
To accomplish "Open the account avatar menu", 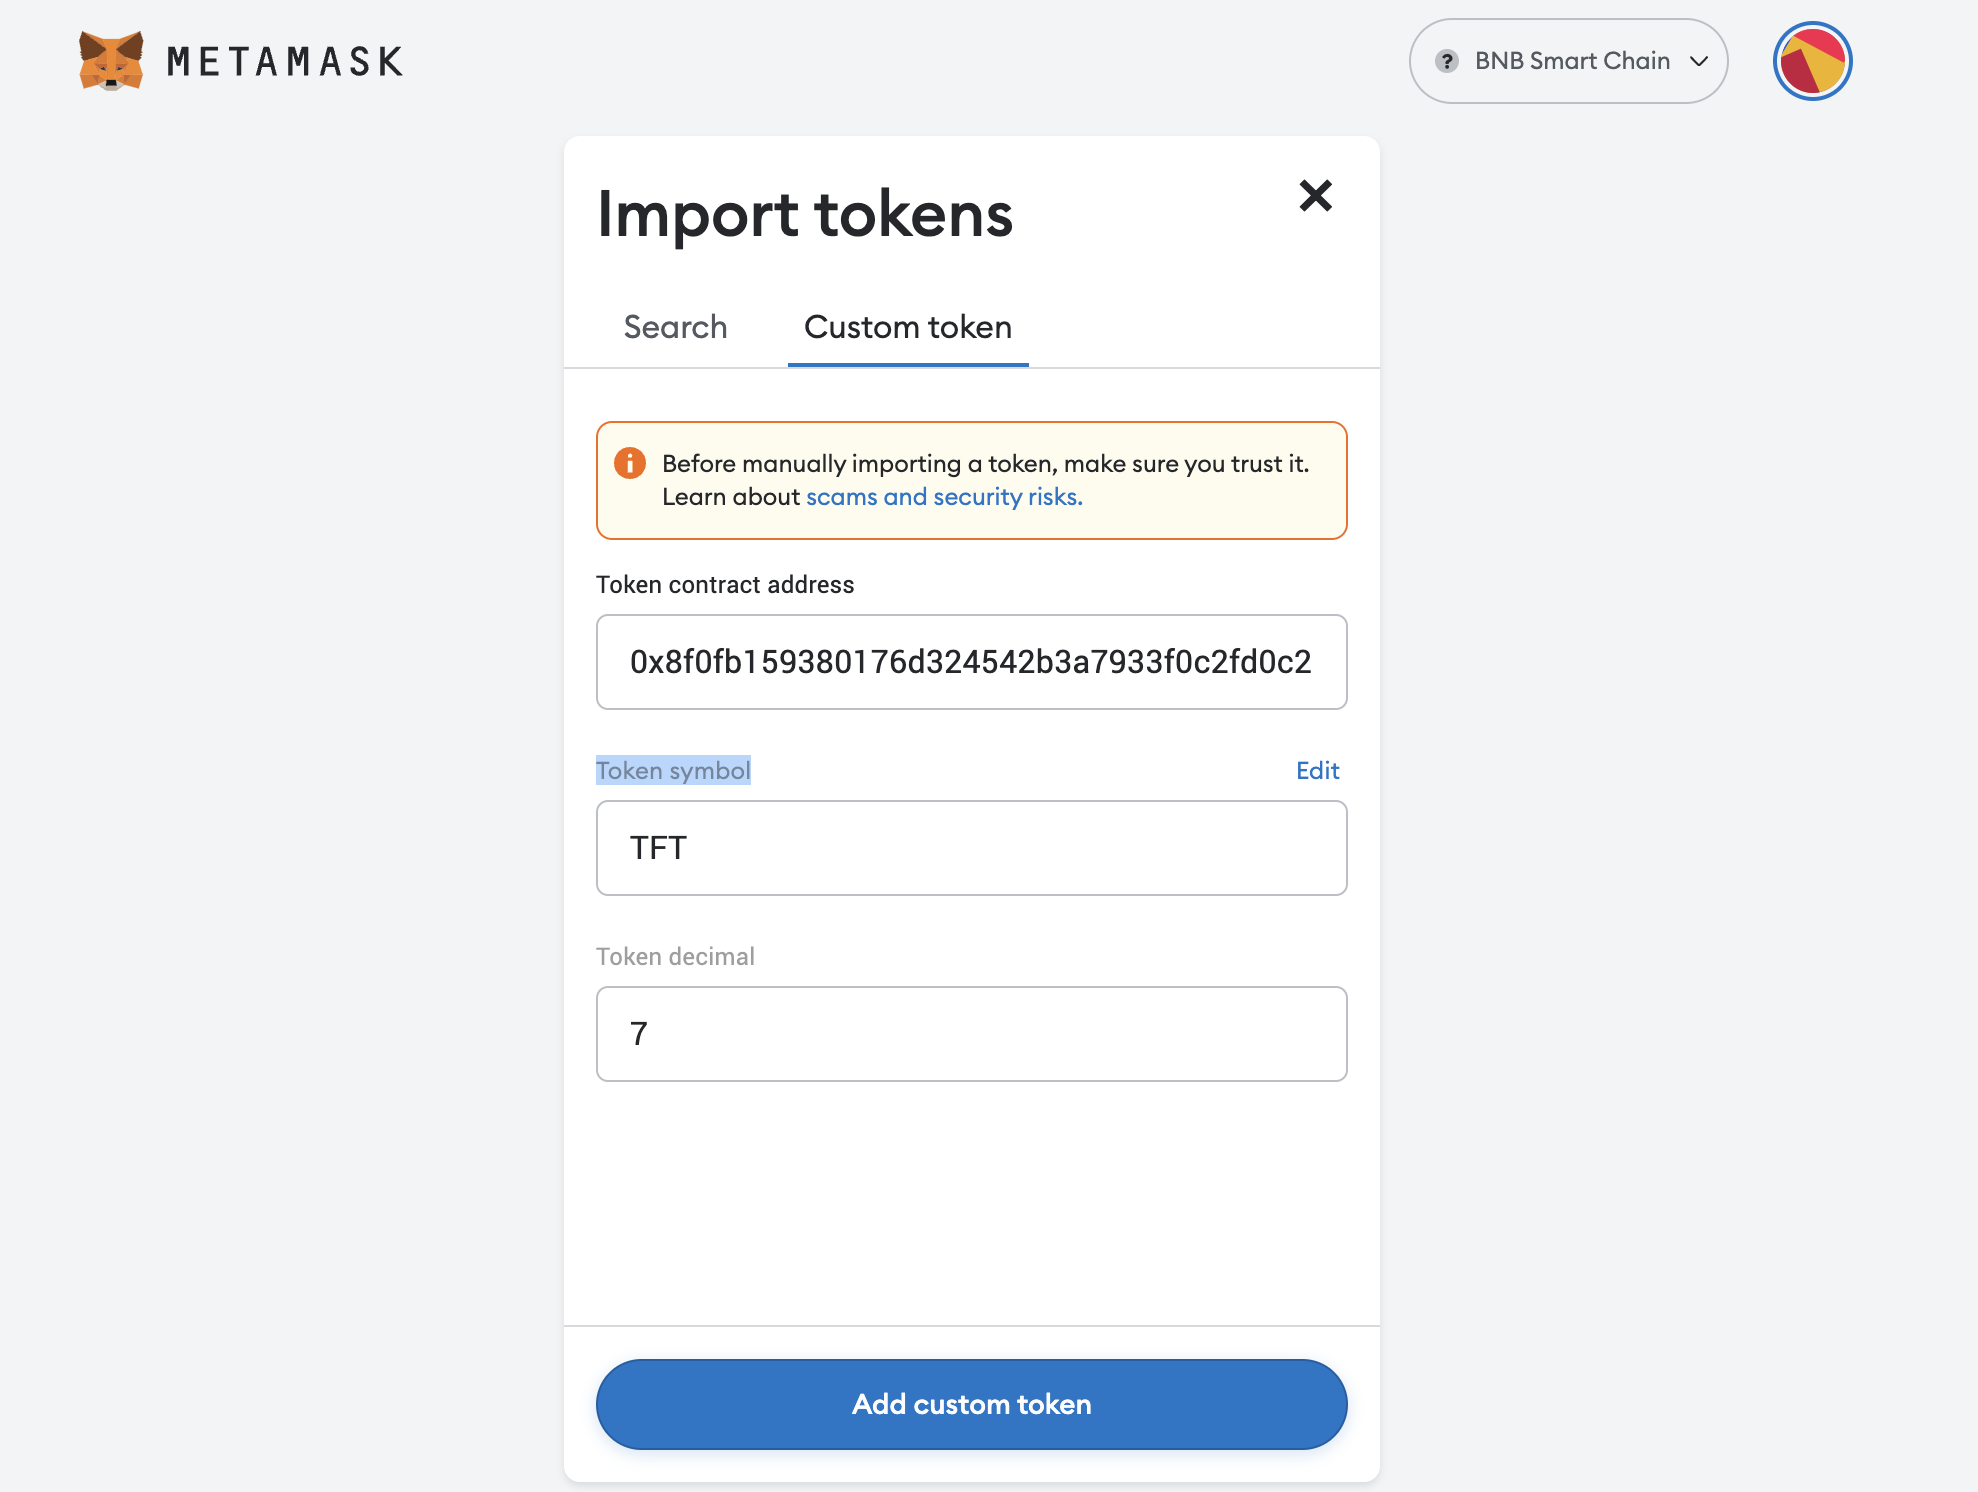I will pyautogui.click(x=1812, y=61).
